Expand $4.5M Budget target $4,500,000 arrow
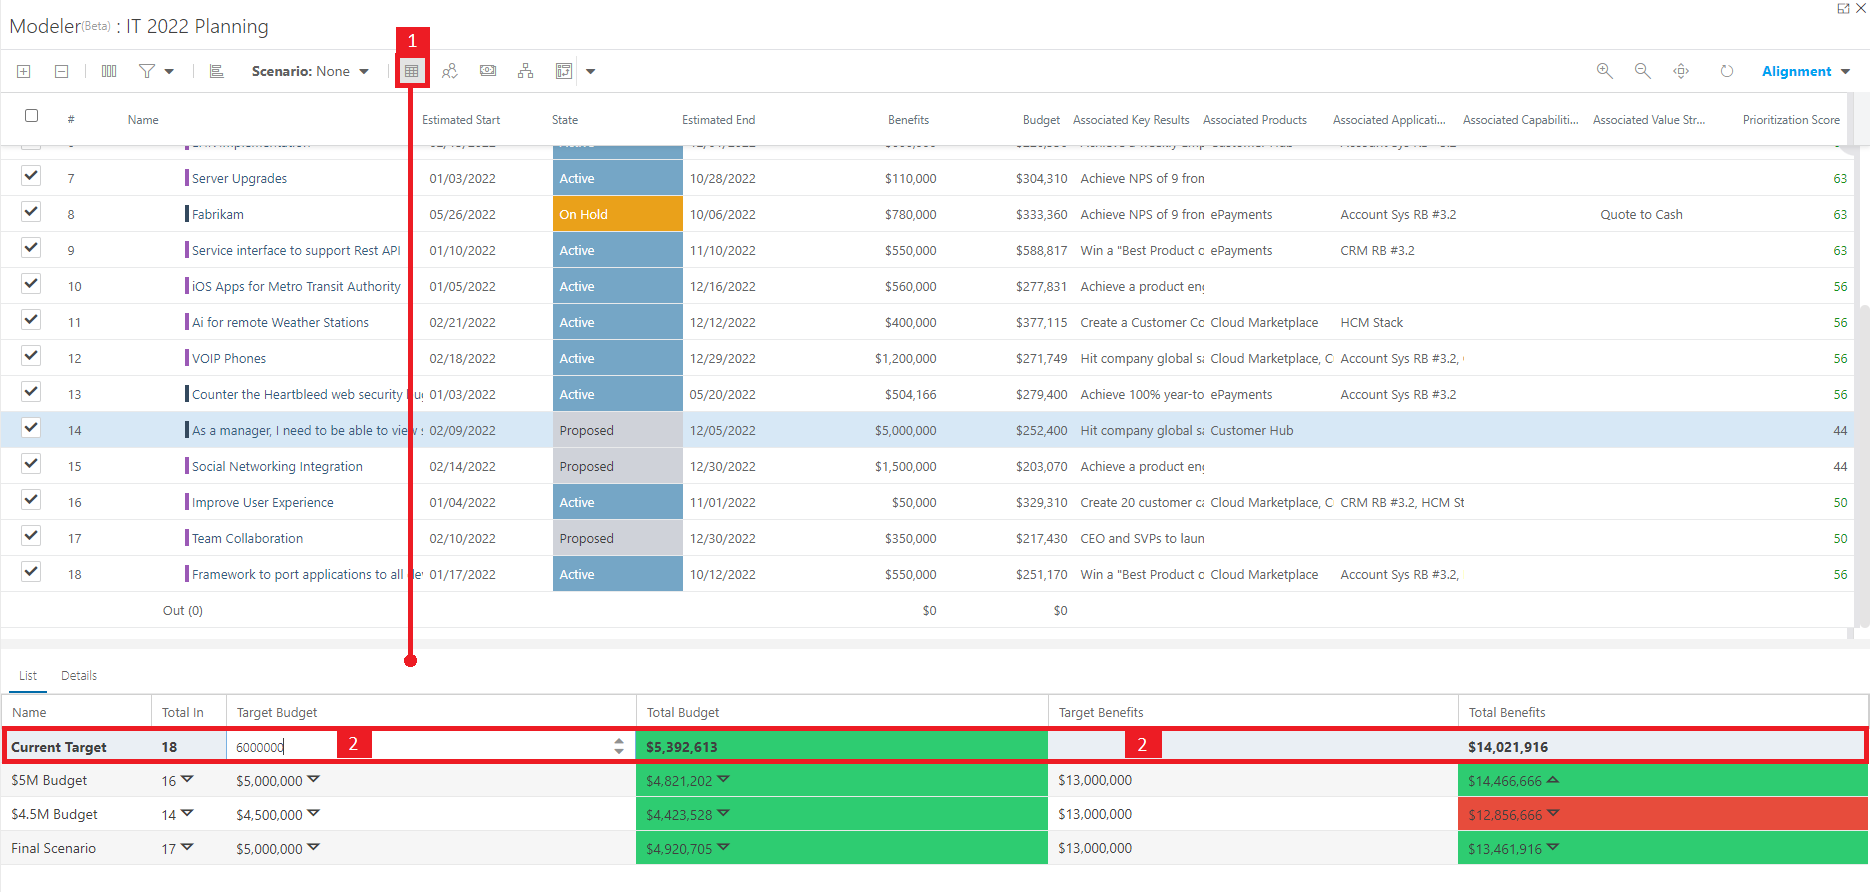Image resolution: width=1870 pixels, height=892 pixels. coord(313,813)
